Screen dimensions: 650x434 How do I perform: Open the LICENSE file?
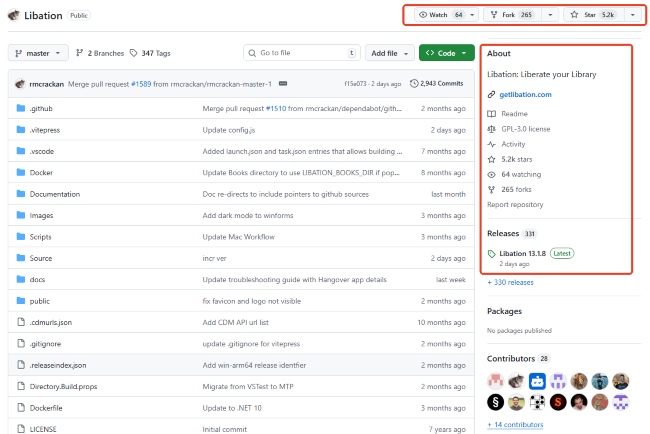[x=43, y=429]
